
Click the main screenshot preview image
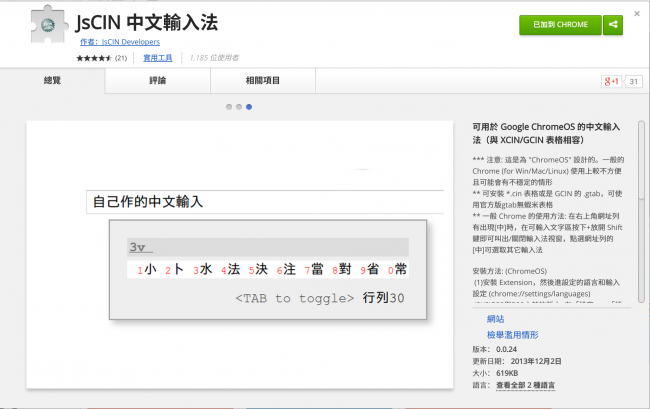pyautogui.click(x=240, y=255)
